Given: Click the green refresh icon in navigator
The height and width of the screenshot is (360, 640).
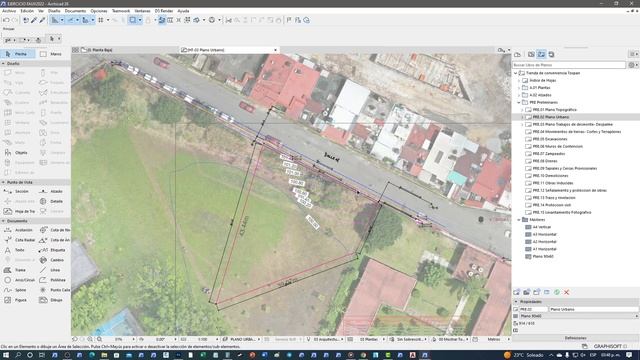Looking at the screenshot, I should 557,292.
